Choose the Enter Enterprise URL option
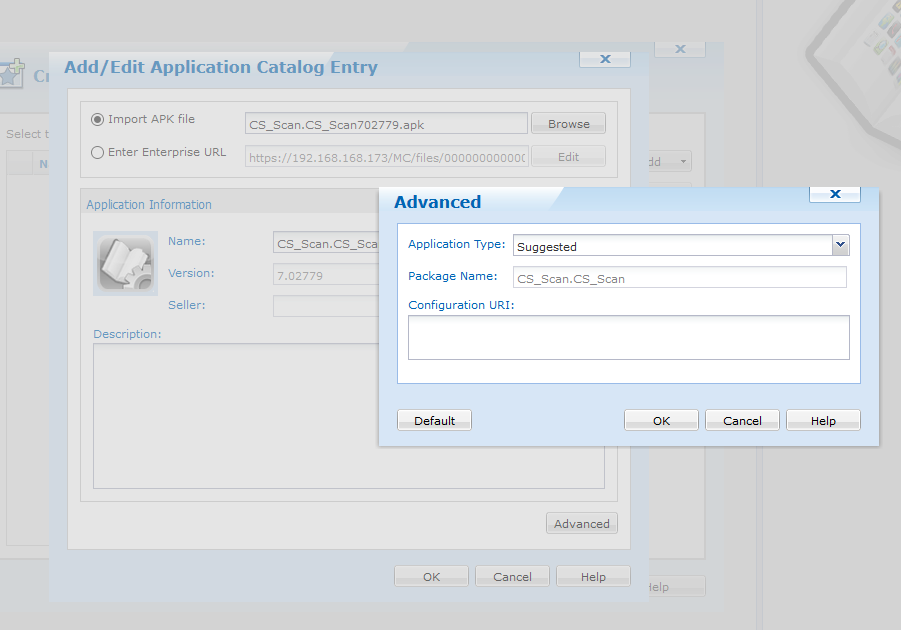Viewport: 901px width, 630px height. click(x=97, y=153)
